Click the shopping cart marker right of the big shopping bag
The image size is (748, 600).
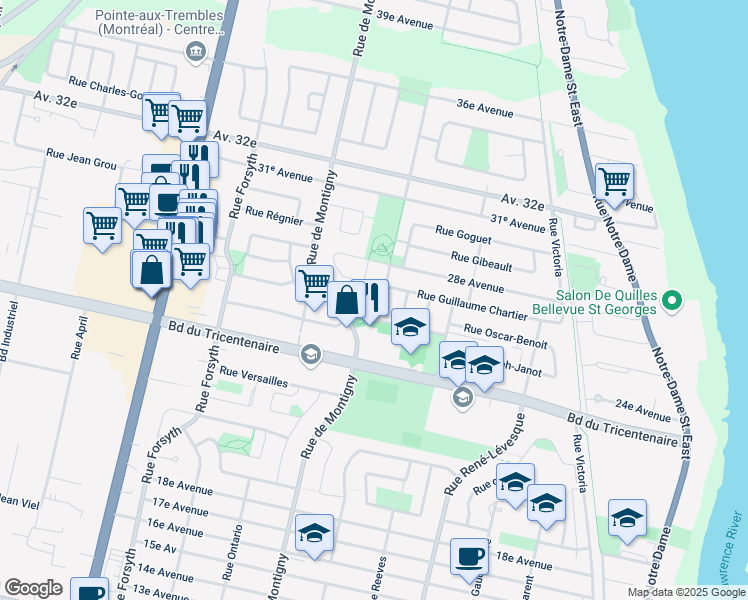click(192, 264)
